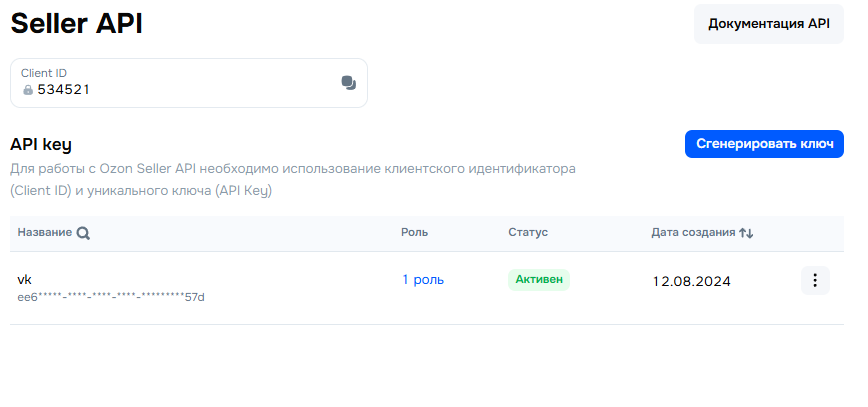
Task: Click the Seller API page heading
Action: tap(76, 25)
